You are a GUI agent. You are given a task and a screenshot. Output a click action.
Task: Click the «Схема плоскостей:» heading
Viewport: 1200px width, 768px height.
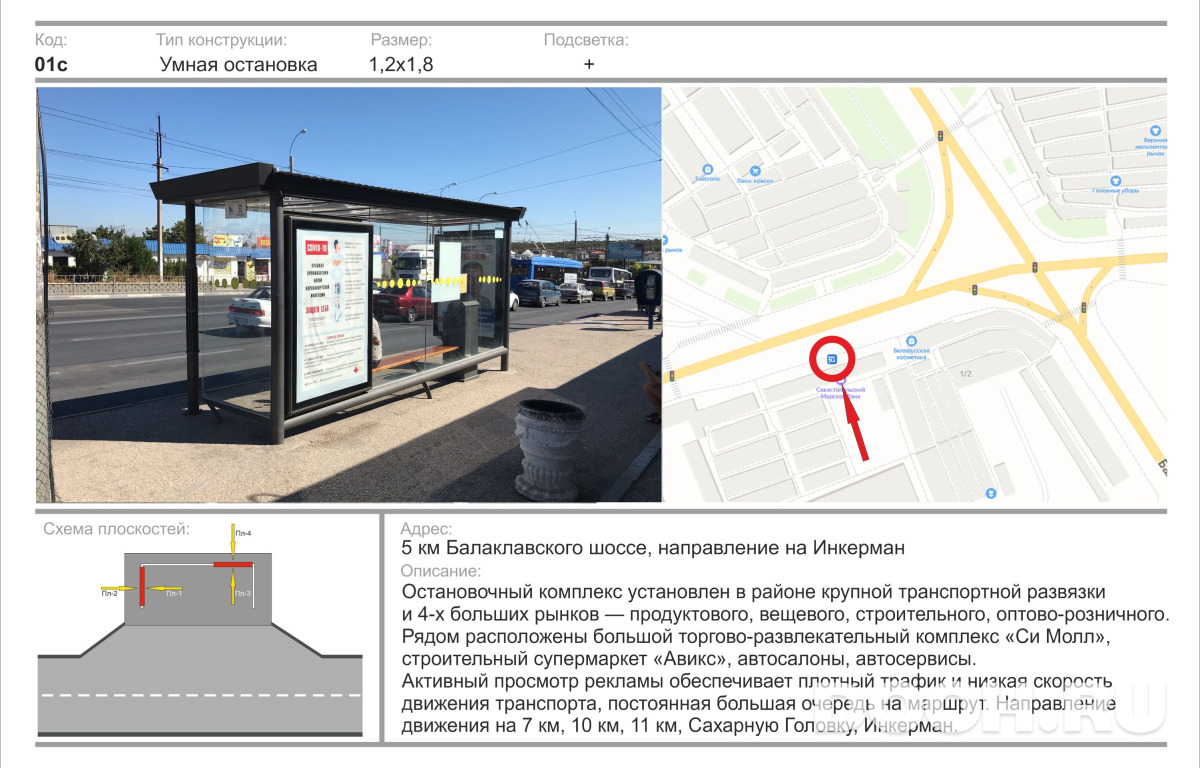coord(116,529)
